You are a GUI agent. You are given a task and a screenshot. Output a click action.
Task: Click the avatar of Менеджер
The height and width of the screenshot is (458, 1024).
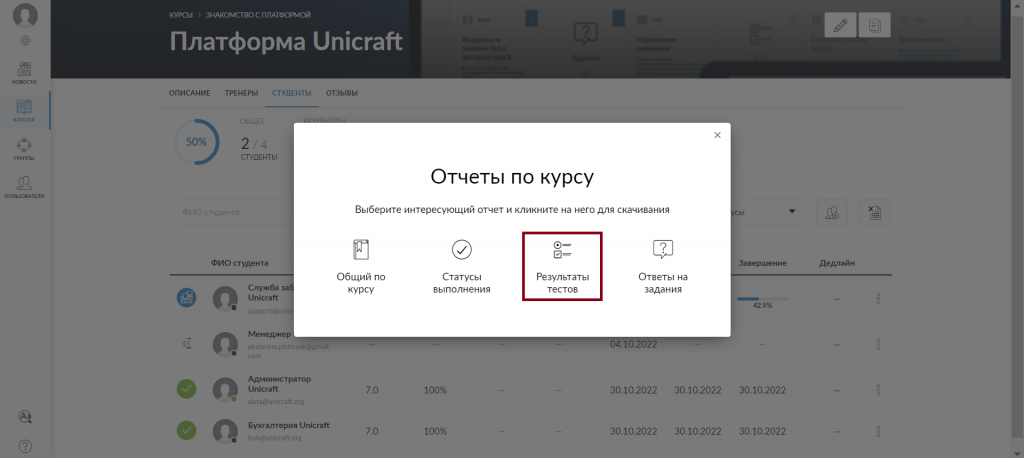tap(225, 344)
